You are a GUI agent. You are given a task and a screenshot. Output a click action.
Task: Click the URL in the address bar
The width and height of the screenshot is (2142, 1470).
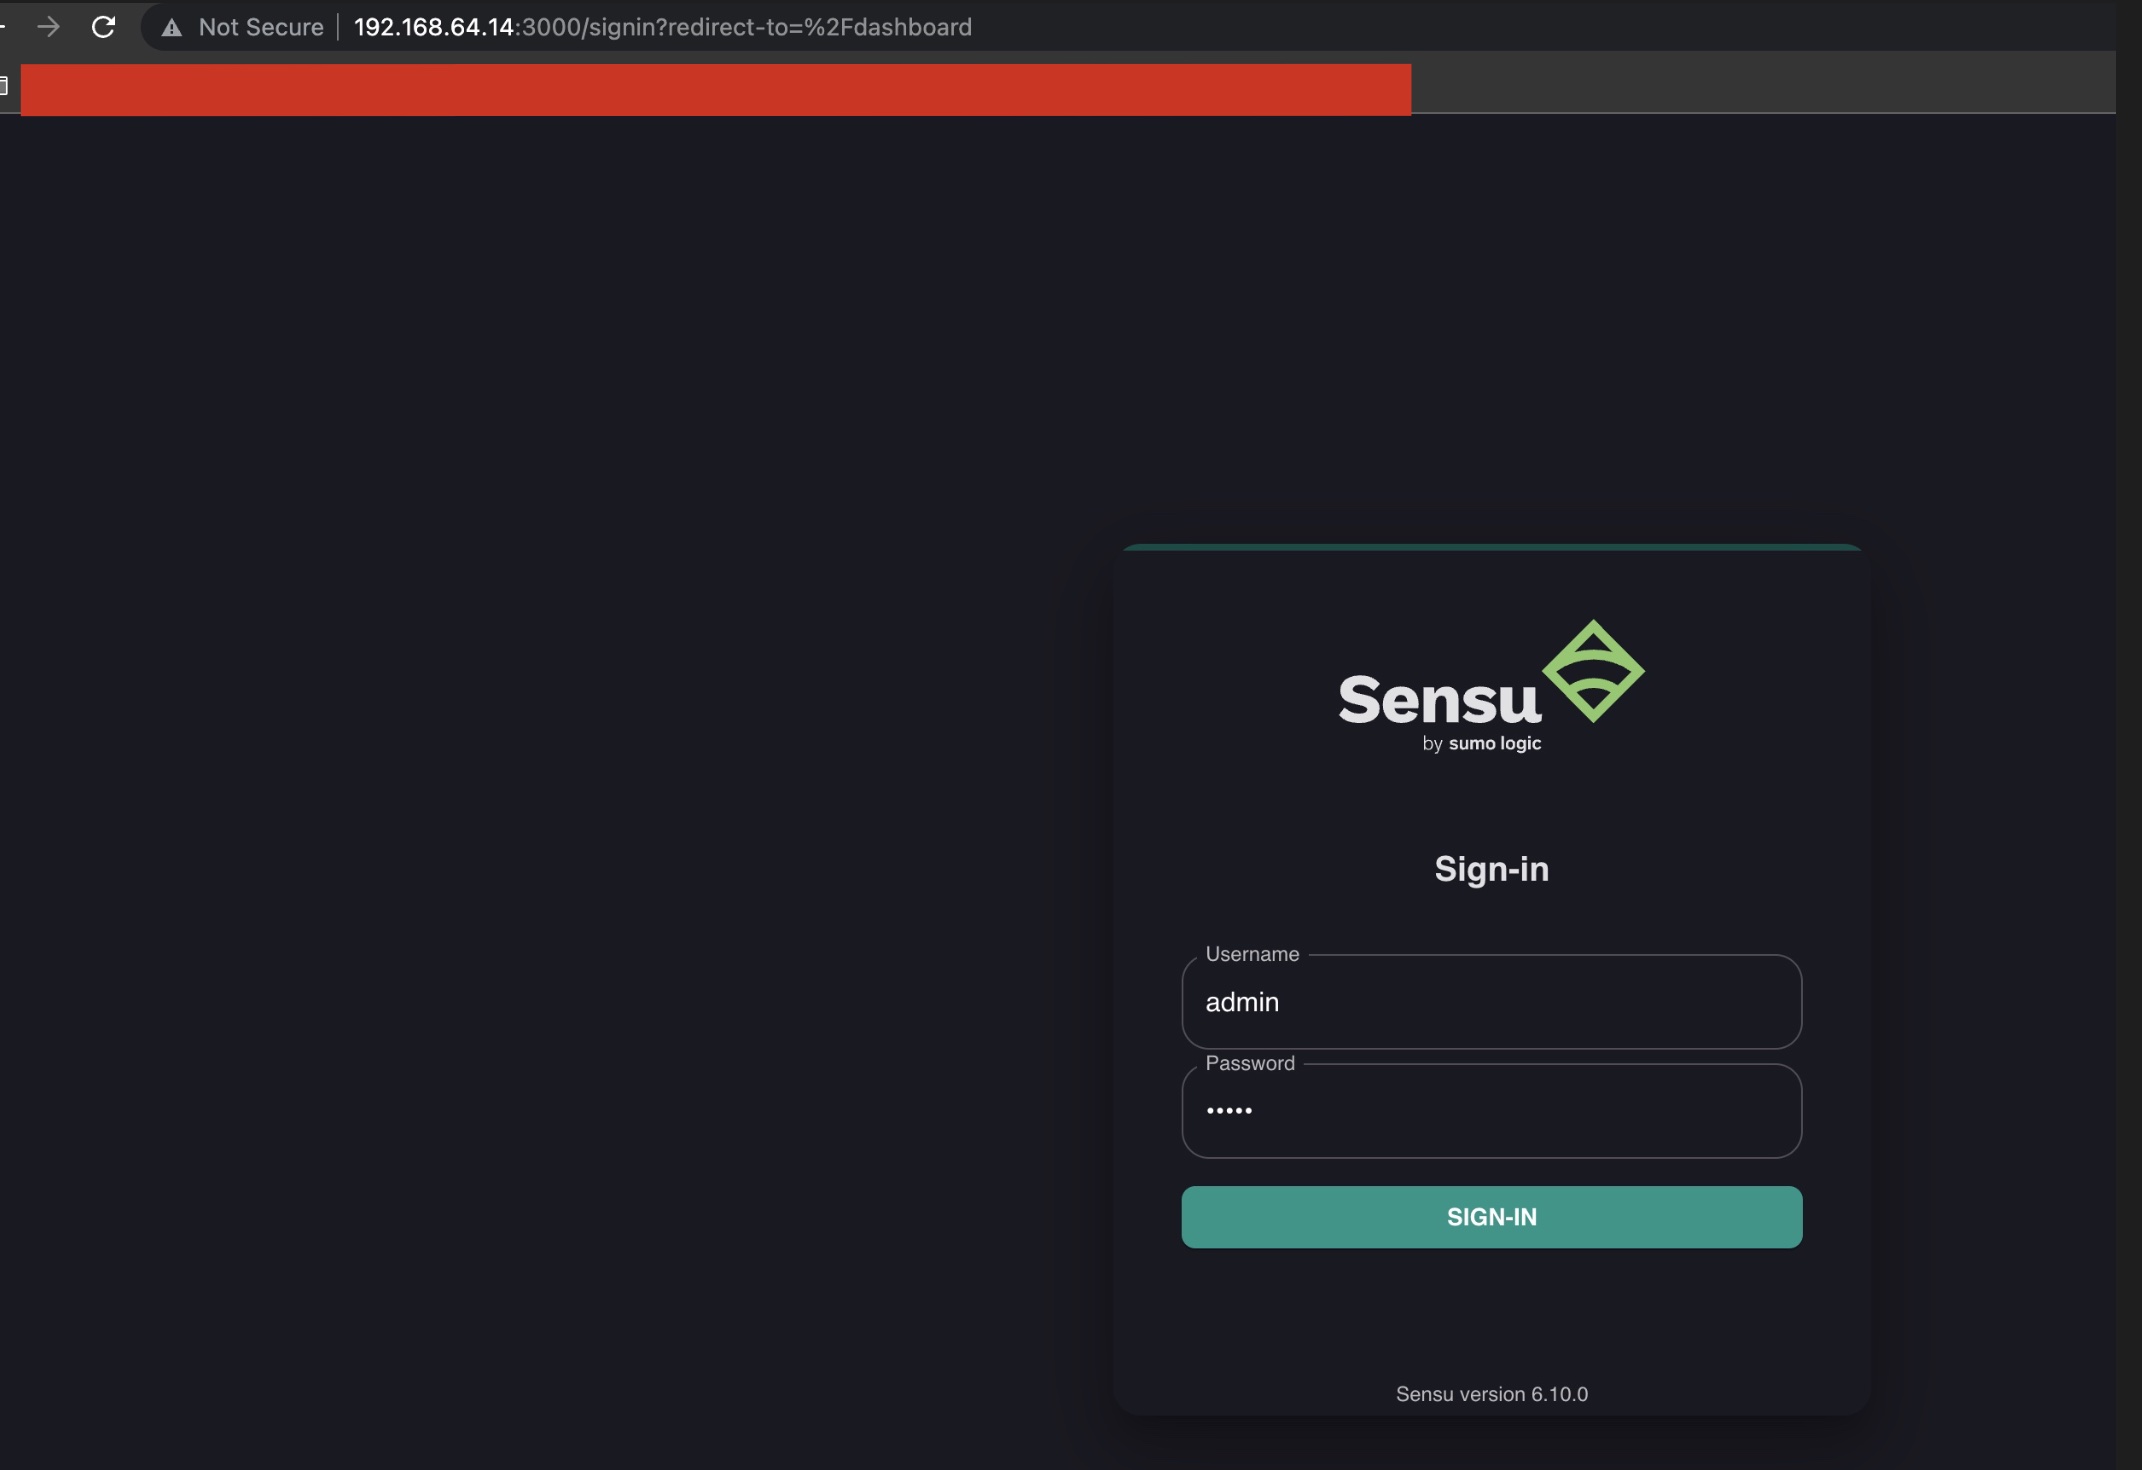662,27
